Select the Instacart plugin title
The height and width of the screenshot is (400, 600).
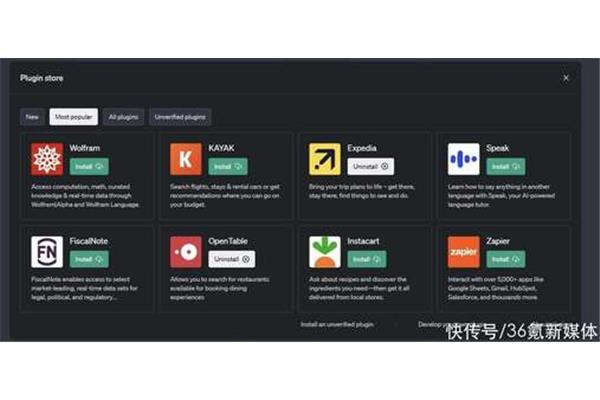tap(364, 241)
